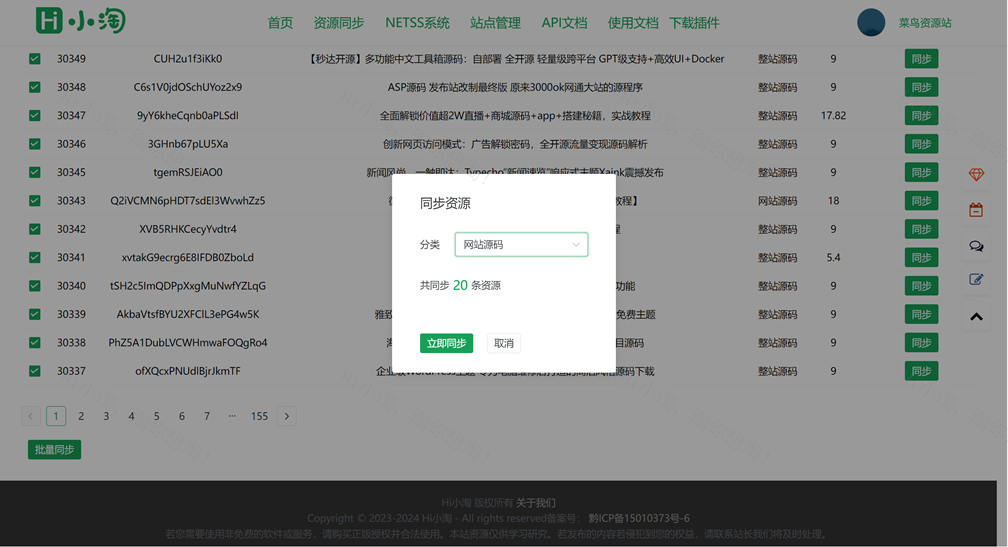
Task: Go to next page arrow in pagination
Action: [x=287, y=416]
